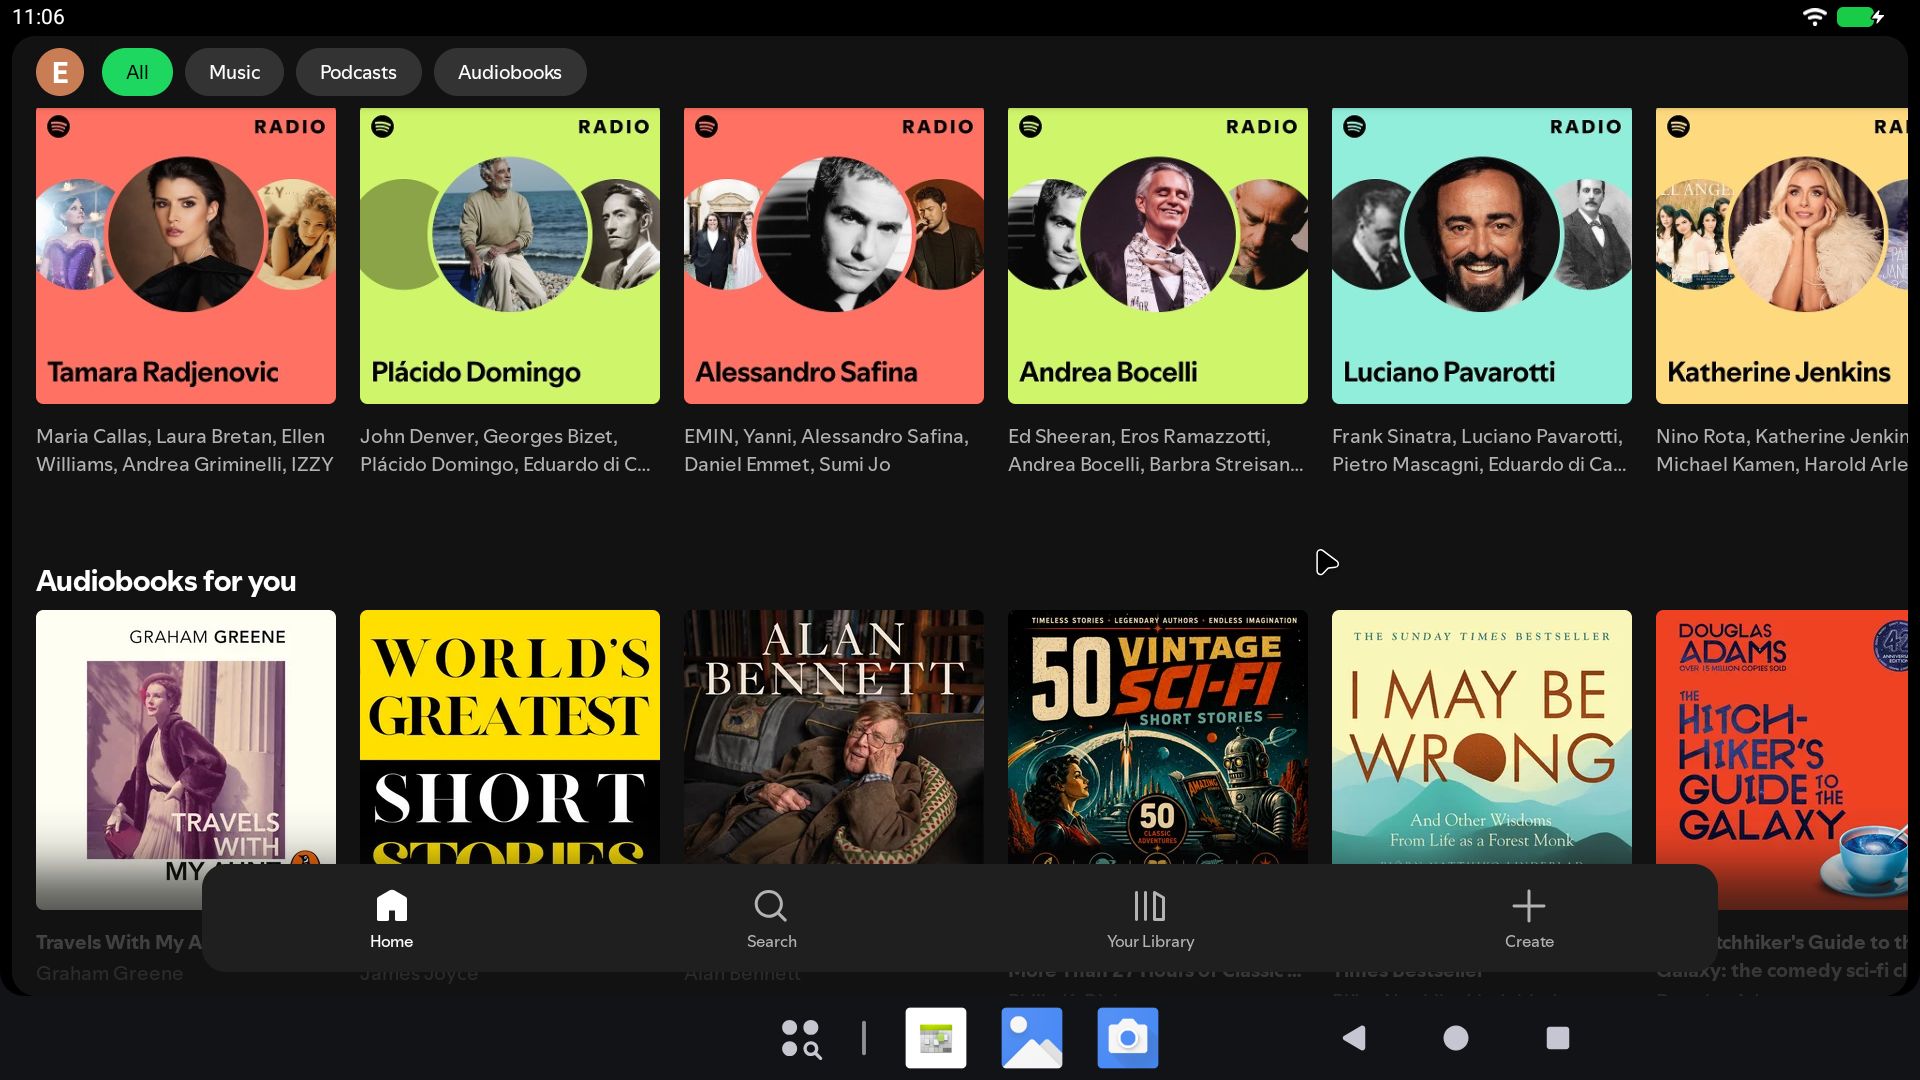Open the profile avatar E

[60, 72]
